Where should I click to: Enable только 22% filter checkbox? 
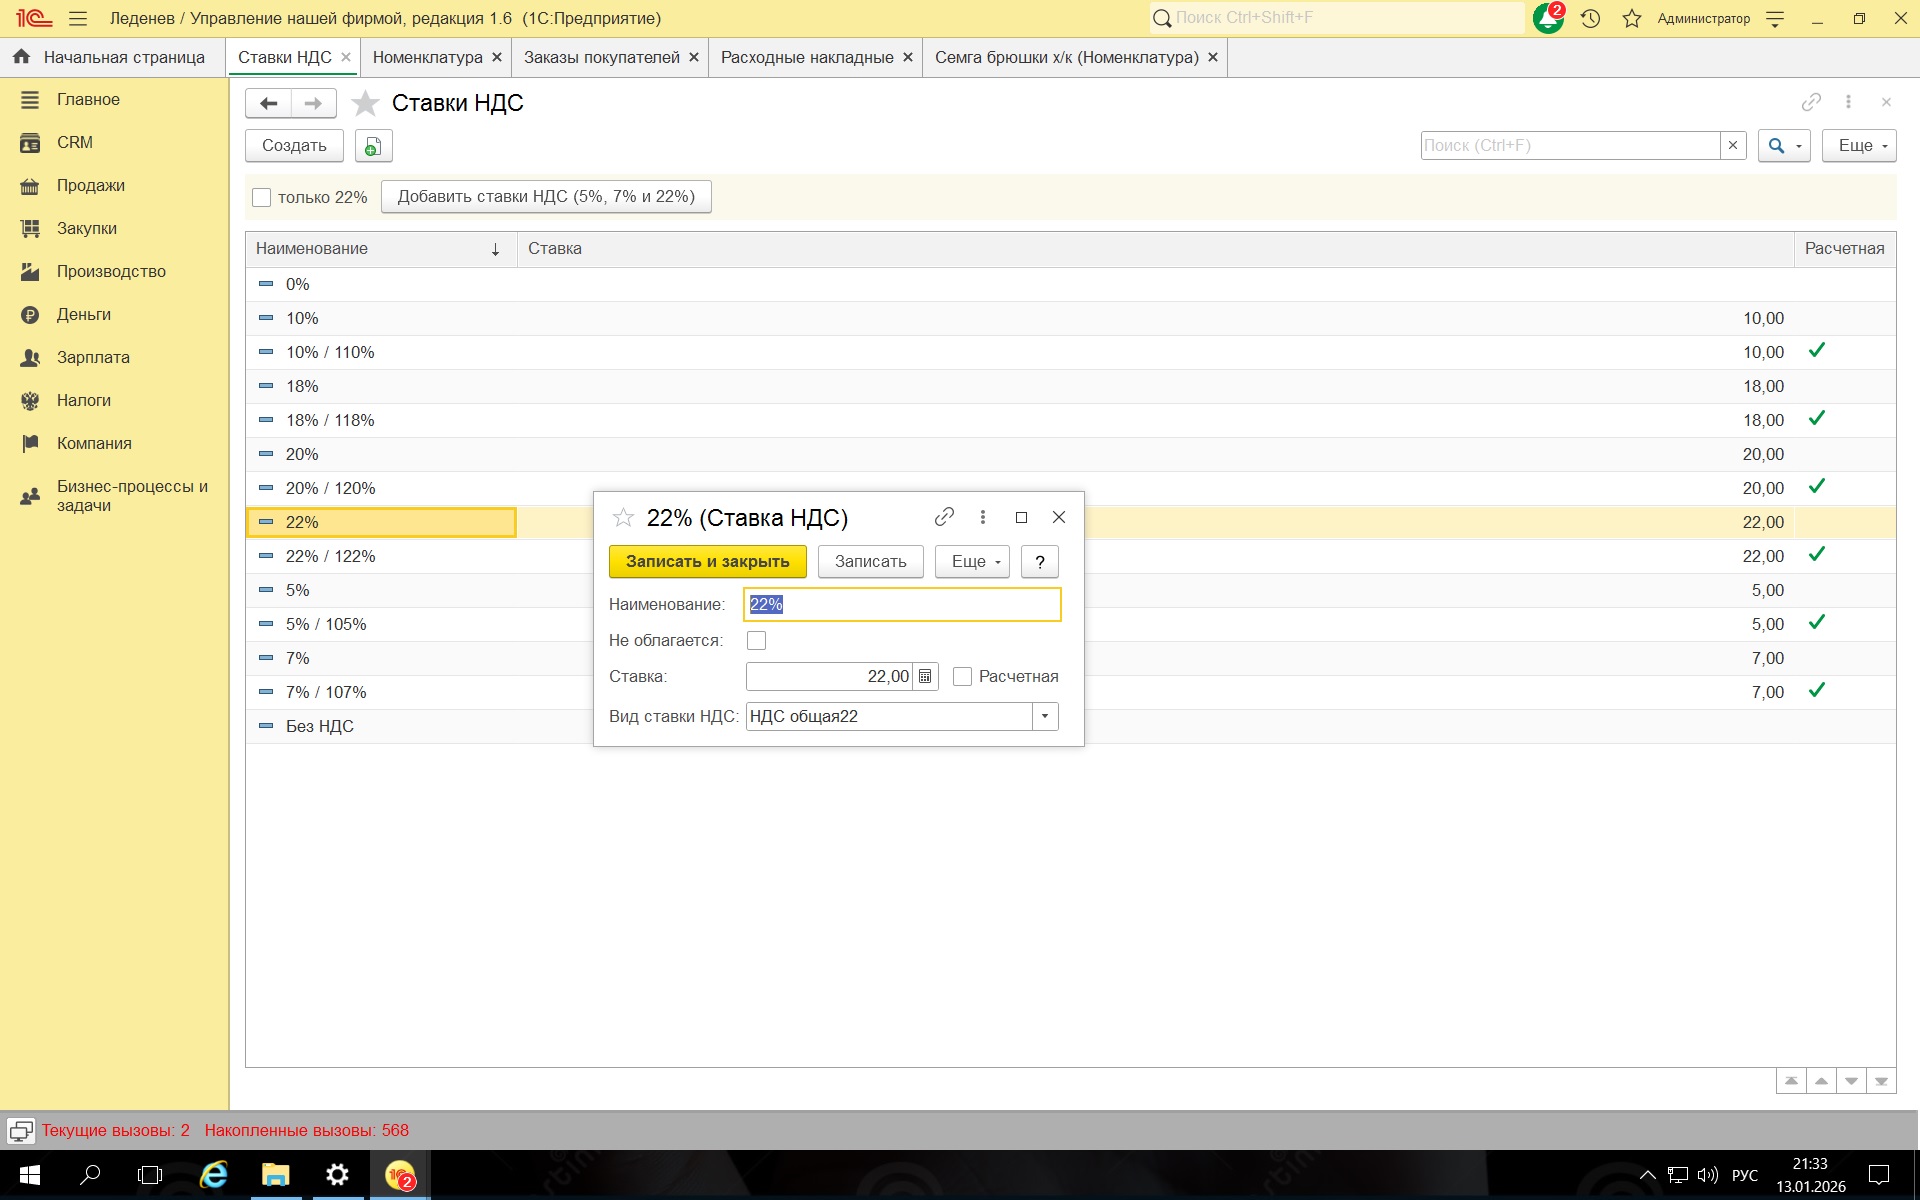click(262, 198)
